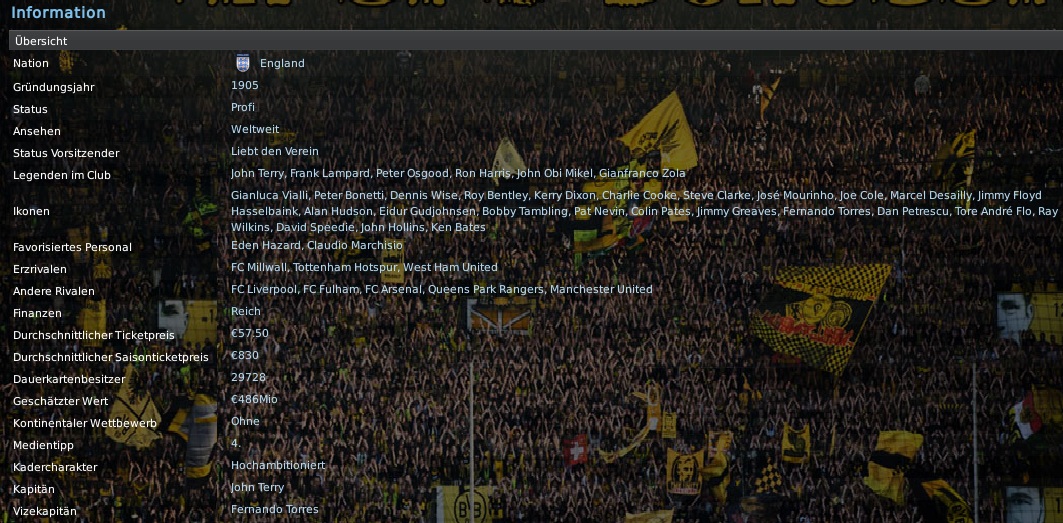Open vice-captain Fernando Torres profile
This screenshot has height=523, width=1063.
tap(275, 509)
